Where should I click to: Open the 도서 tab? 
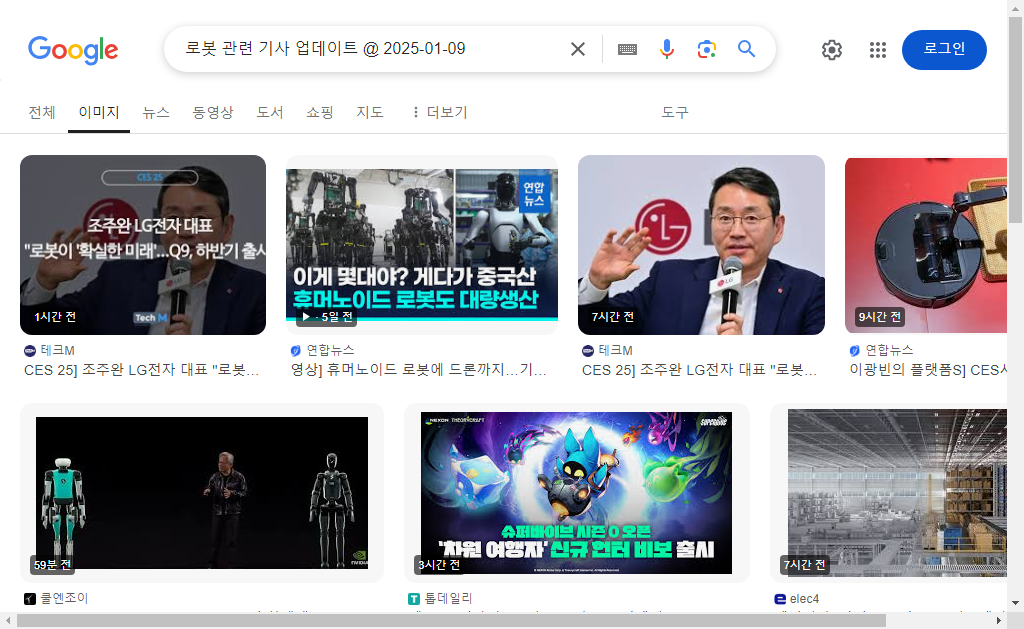coord(270,112)
